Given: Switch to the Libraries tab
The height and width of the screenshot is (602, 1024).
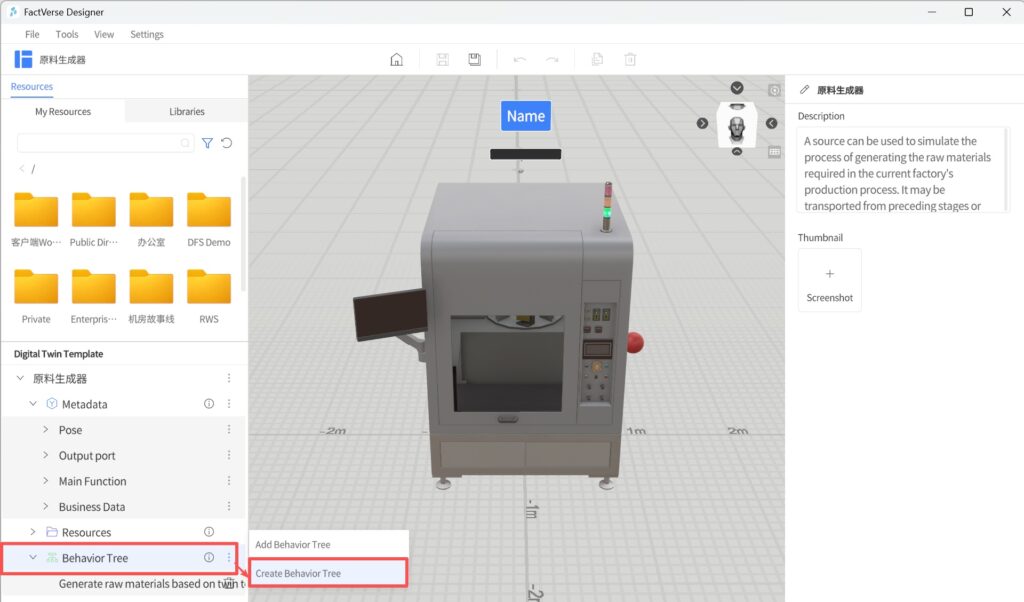Looking at the screenshot, I should tap(187, 112).
